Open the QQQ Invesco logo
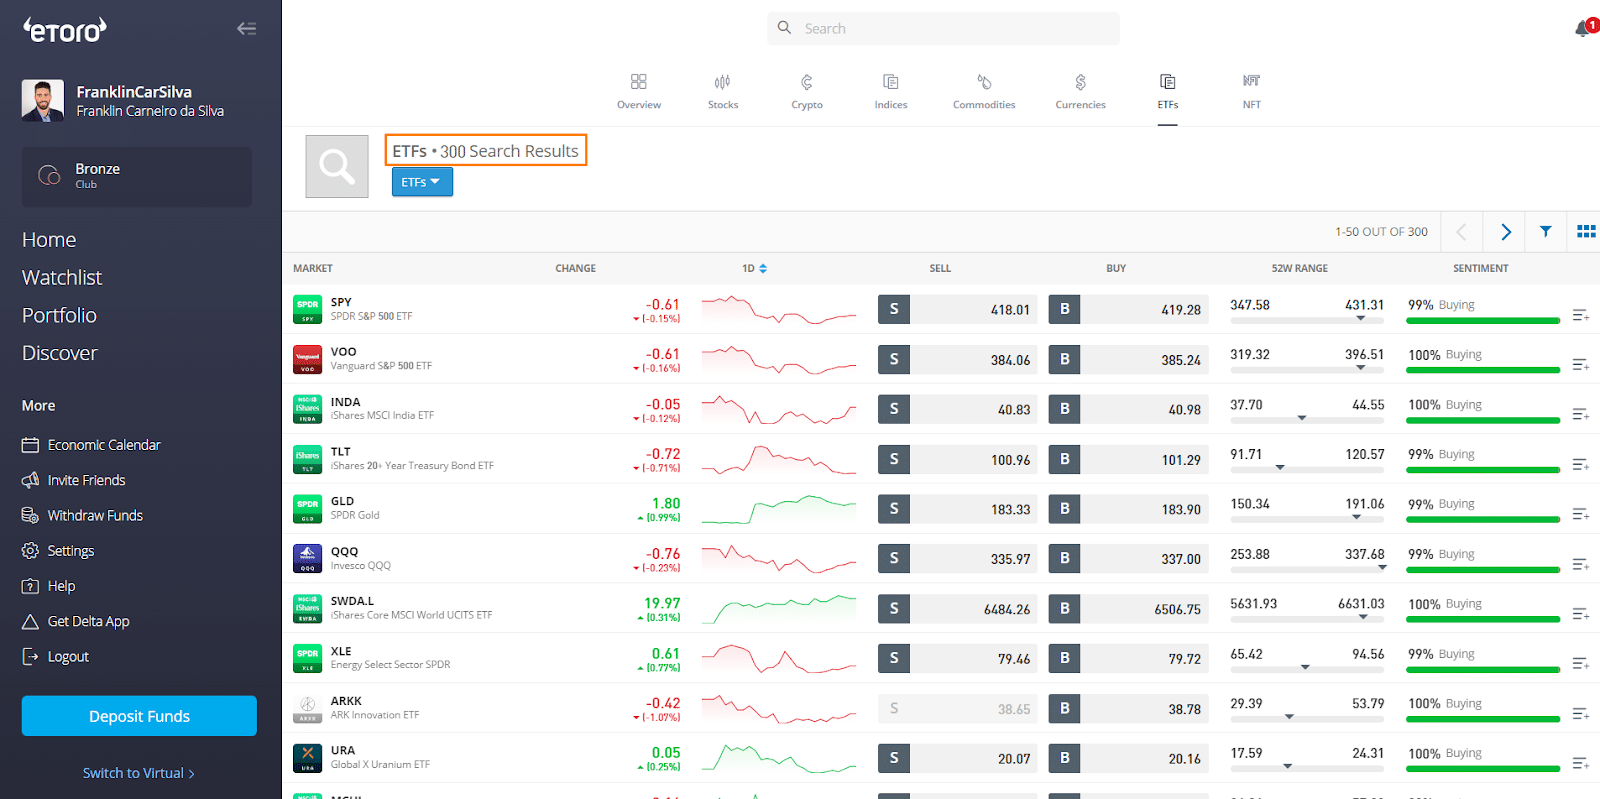 click(x=307, y=559)
